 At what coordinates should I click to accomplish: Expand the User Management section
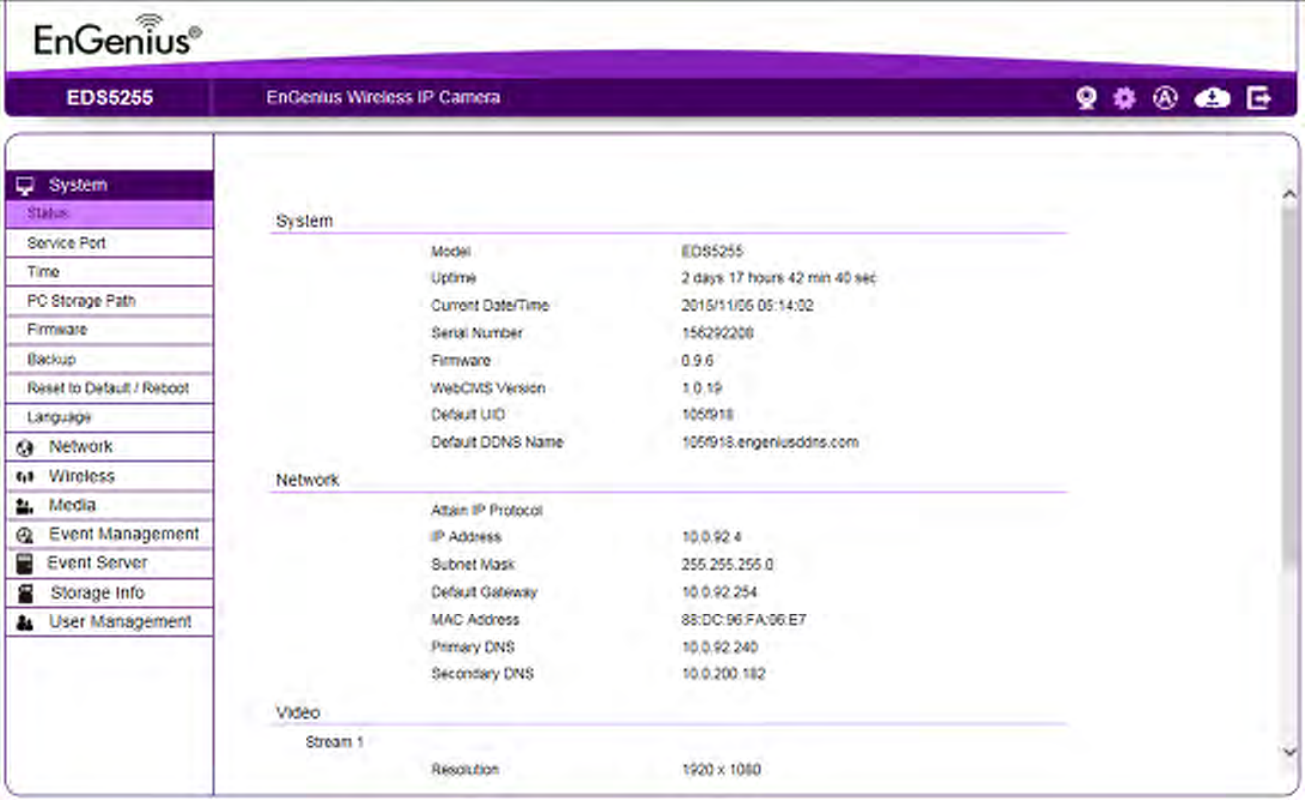(x=109, y=622)
